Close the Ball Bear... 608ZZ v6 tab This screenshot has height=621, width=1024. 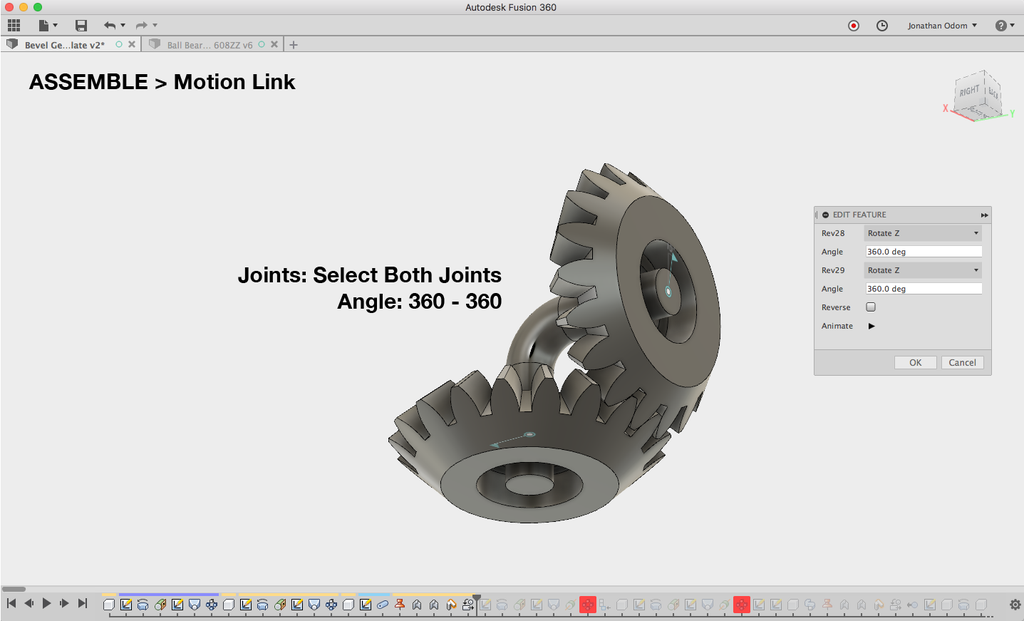(x=274, y=44)
